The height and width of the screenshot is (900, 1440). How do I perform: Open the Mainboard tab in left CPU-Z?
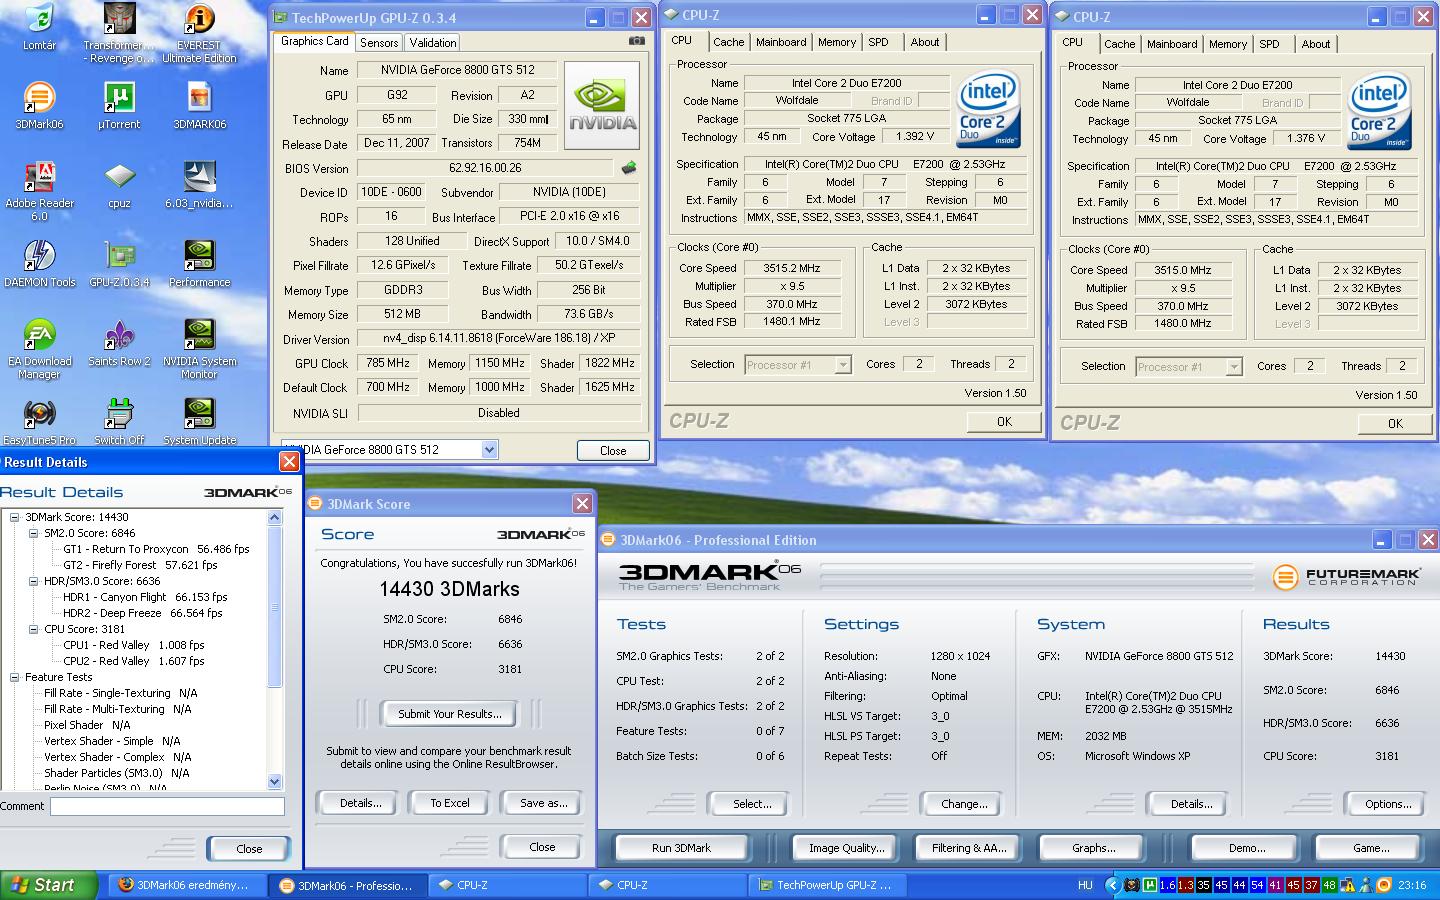pyautogui.click(x=781, y=42)
